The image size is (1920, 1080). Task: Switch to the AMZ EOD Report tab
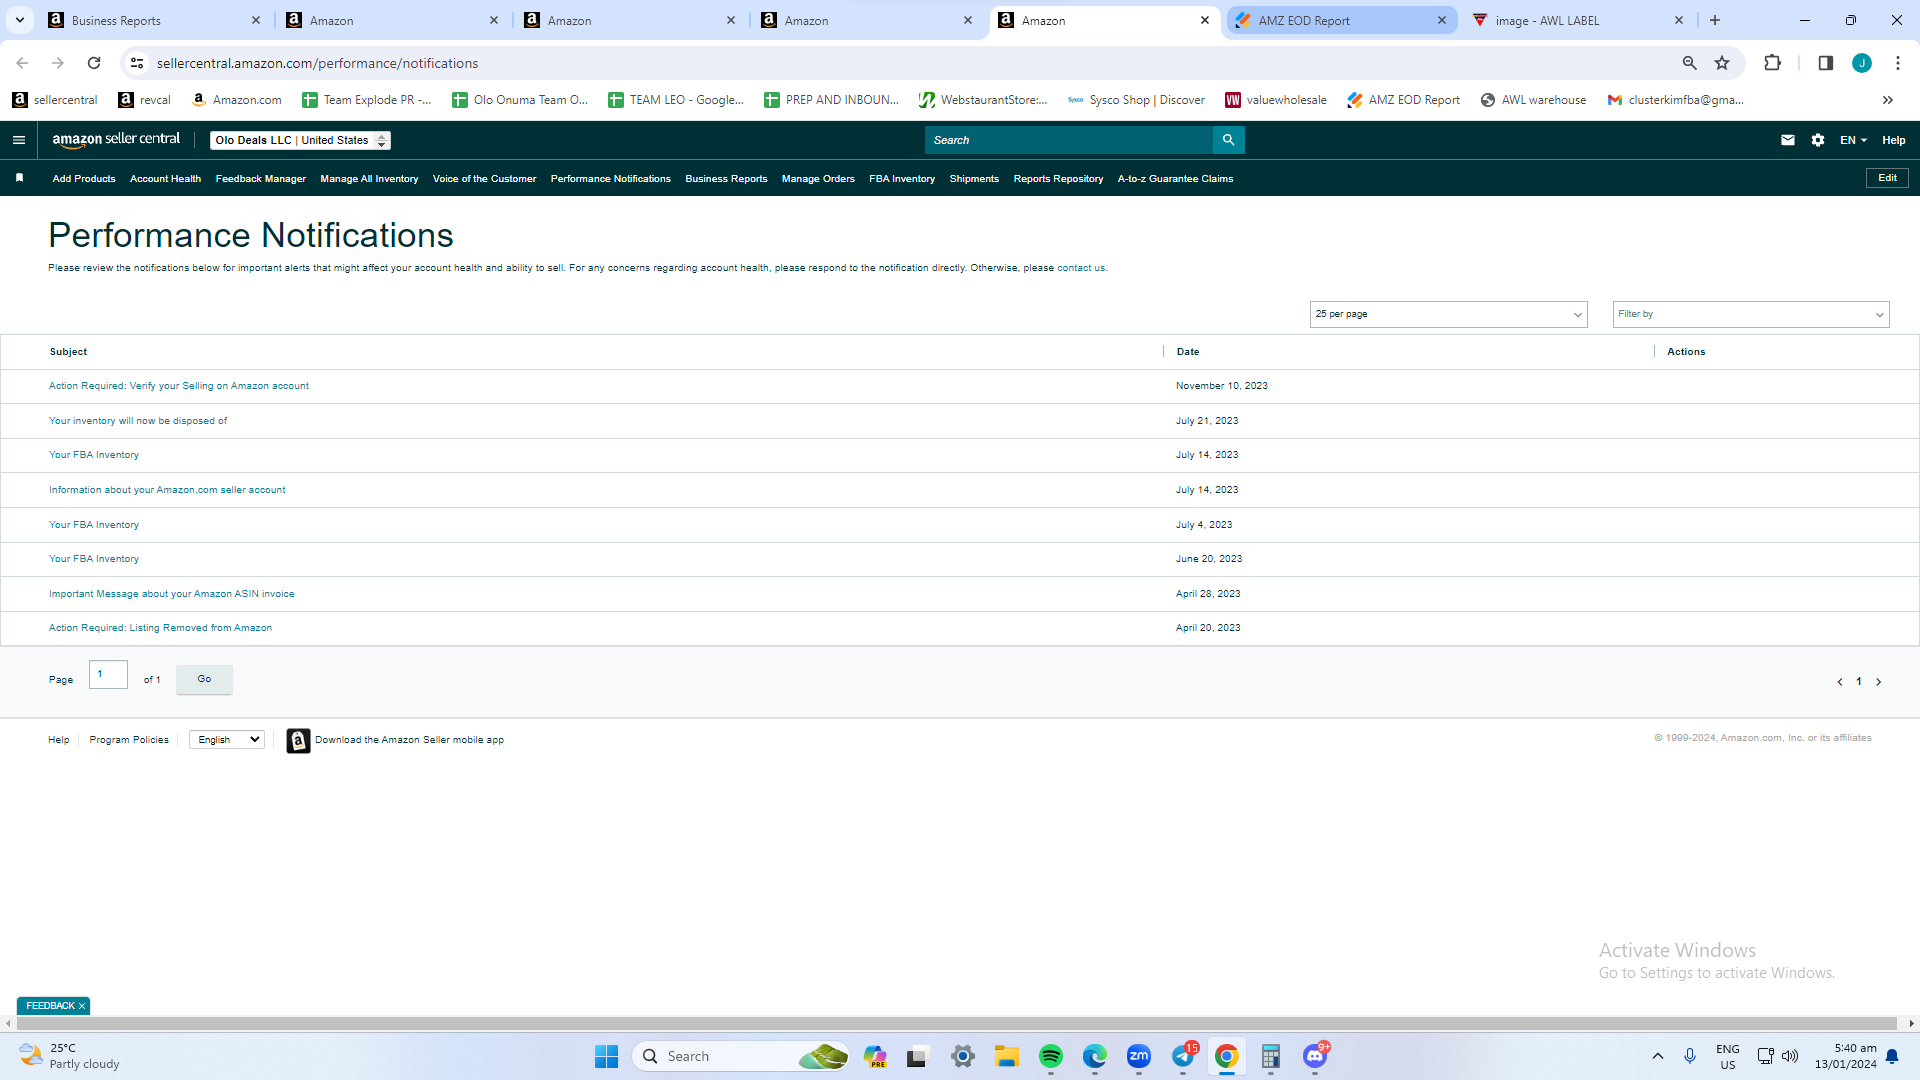point(1340,20)
